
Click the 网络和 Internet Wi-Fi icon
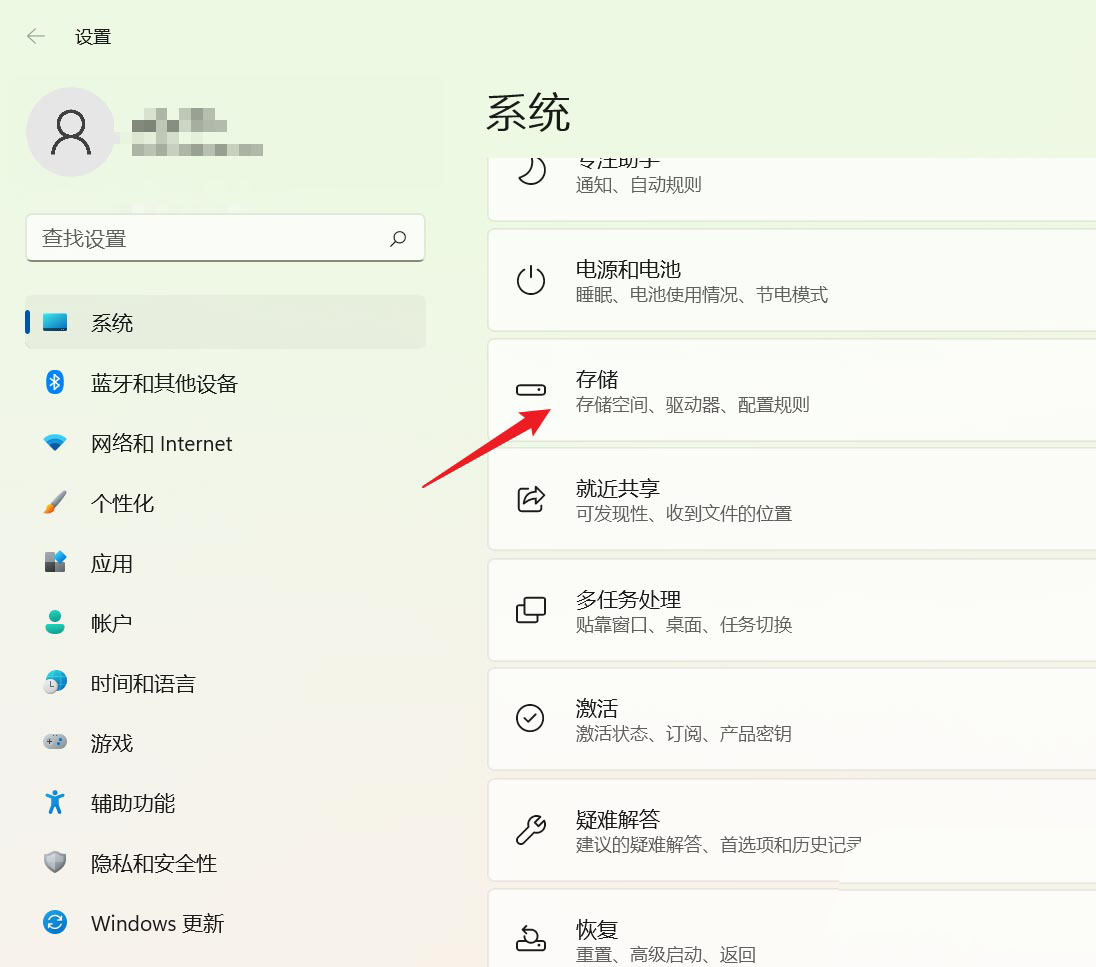click(x=53, y=443)
